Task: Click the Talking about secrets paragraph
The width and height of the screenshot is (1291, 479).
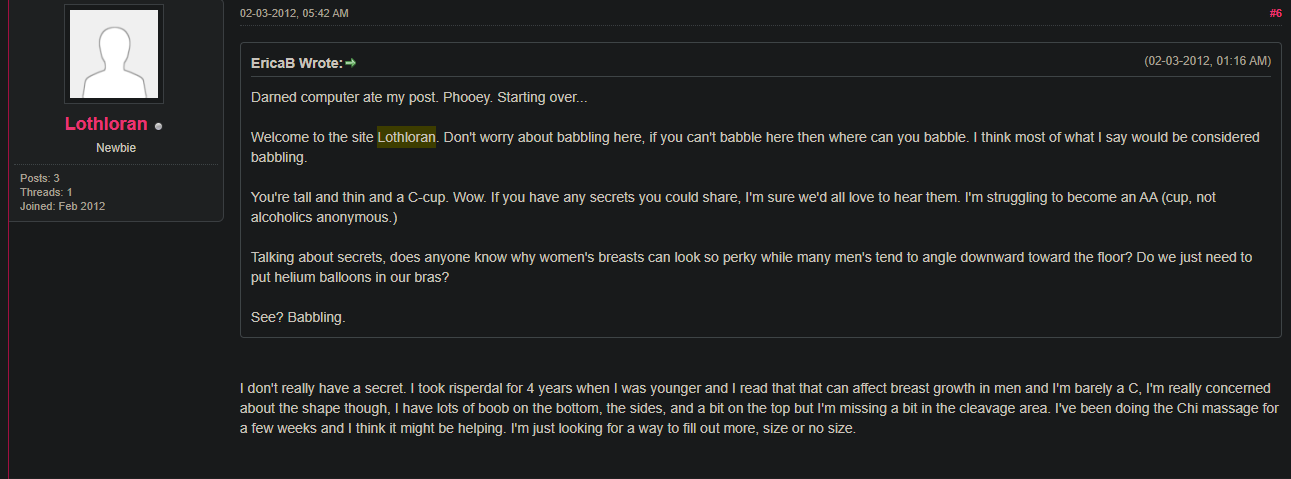Action: [751, 267]
